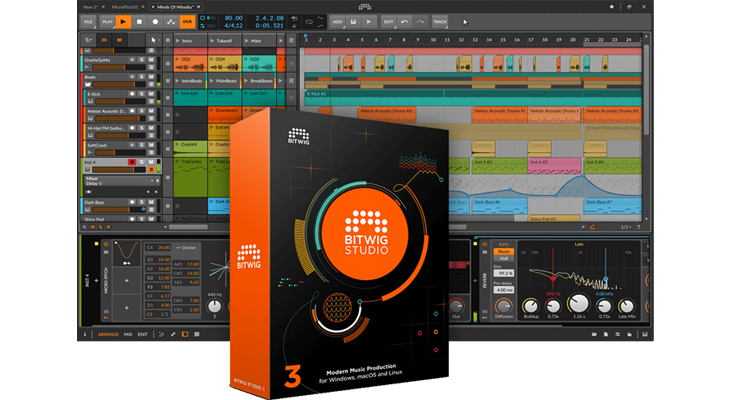Open the TRACK menu
The image size is (730, 400).
[x=439, y=21]
